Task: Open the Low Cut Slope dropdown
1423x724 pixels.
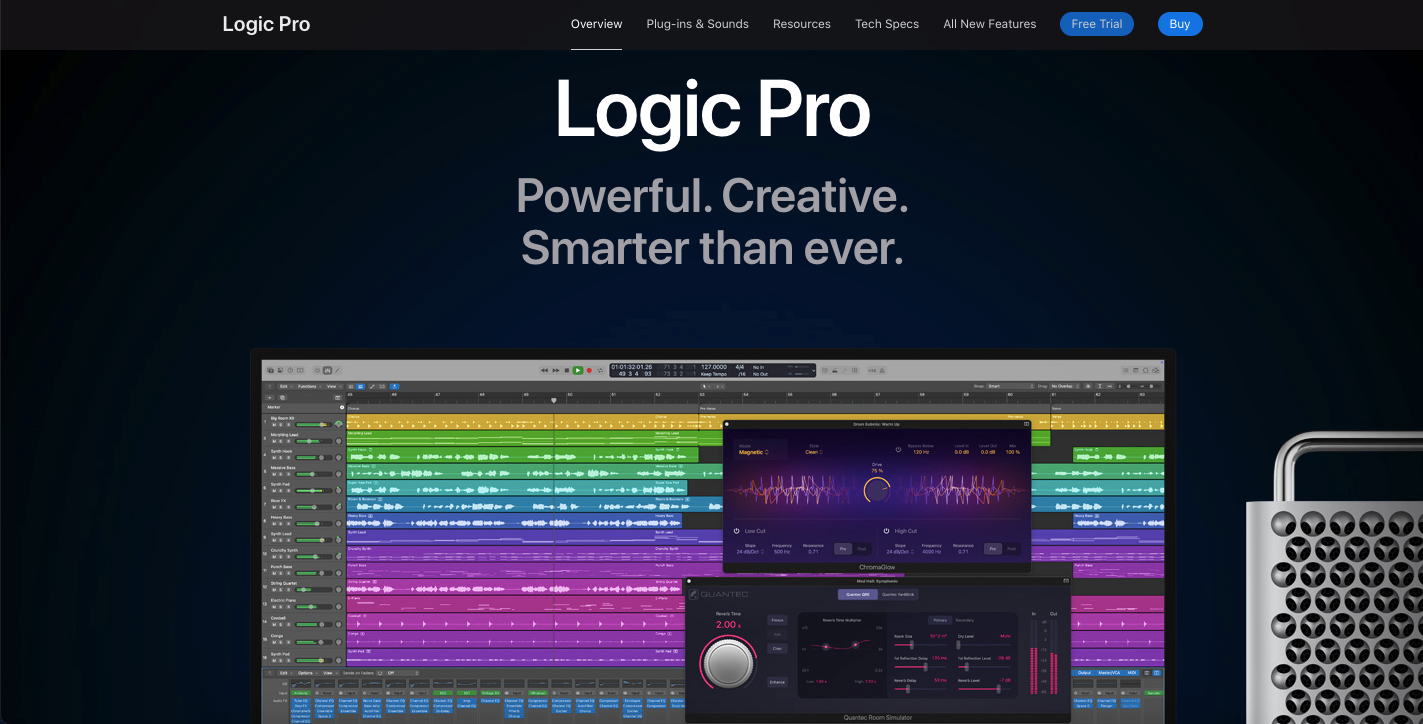Action: pos(750,551)
